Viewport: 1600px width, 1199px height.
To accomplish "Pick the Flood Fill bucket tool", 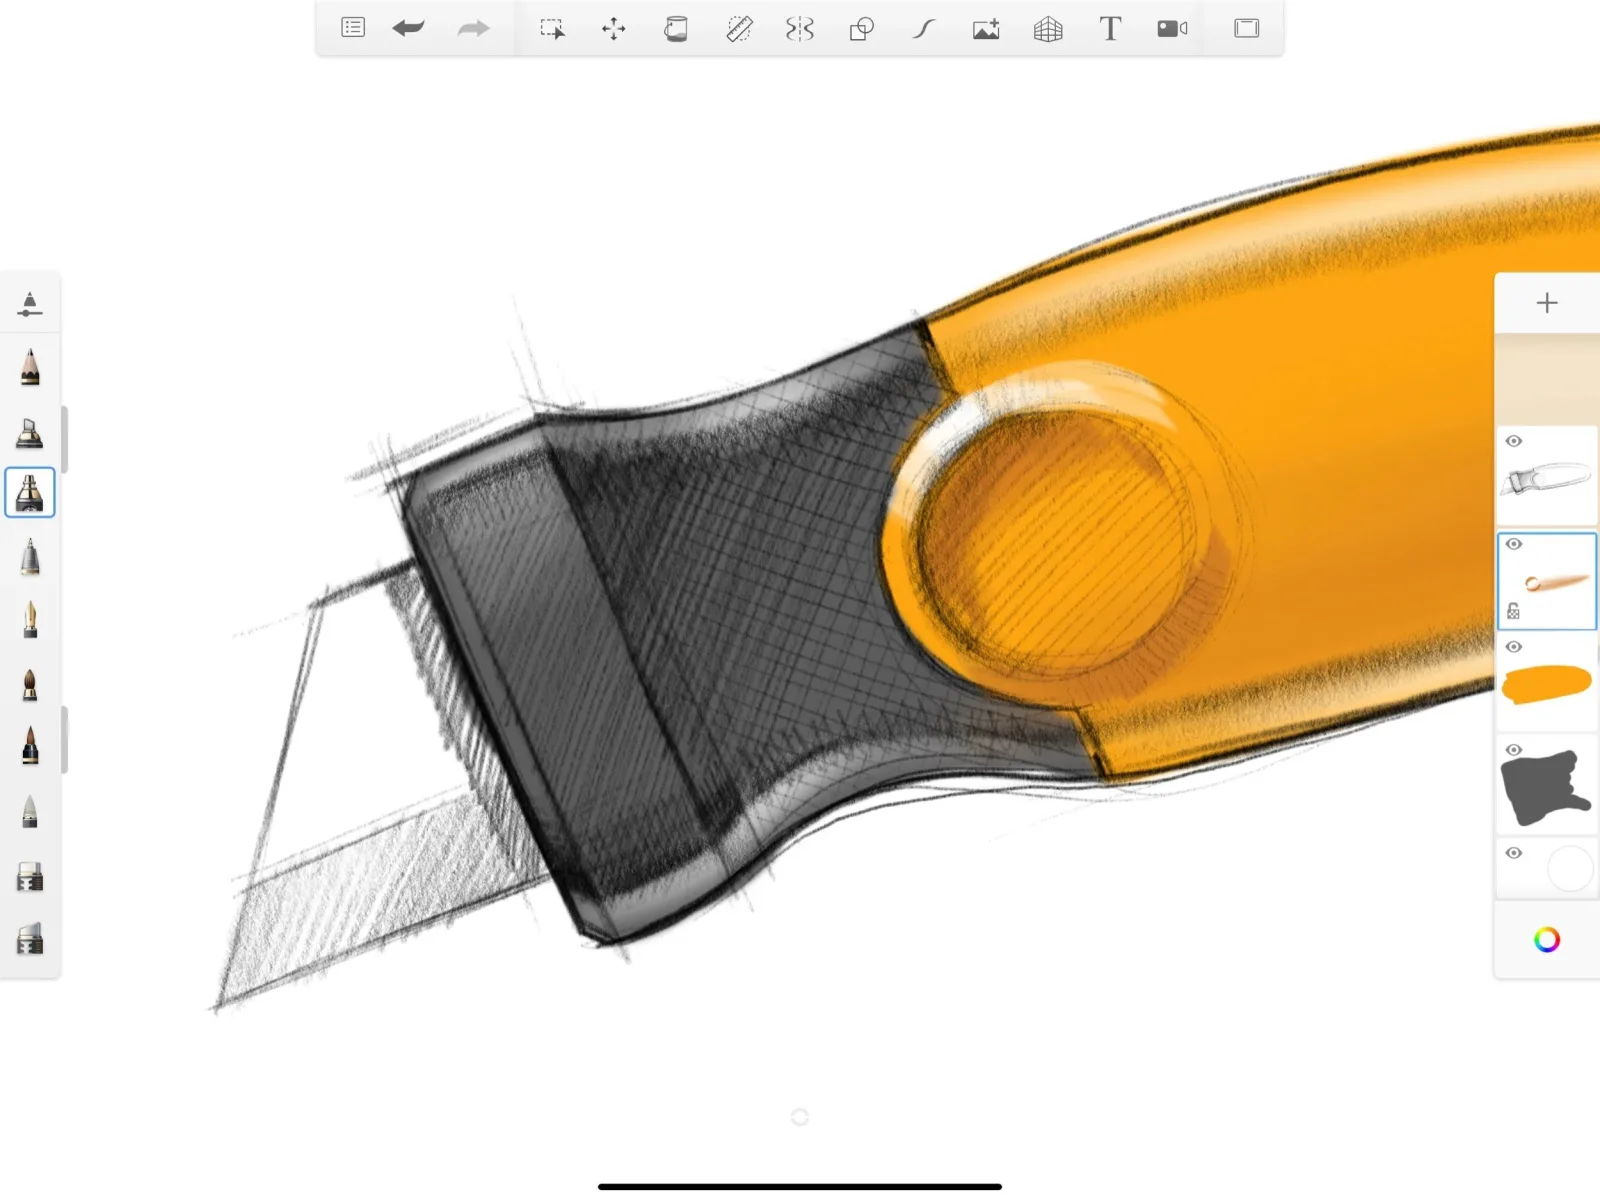I will coord(676,29).
